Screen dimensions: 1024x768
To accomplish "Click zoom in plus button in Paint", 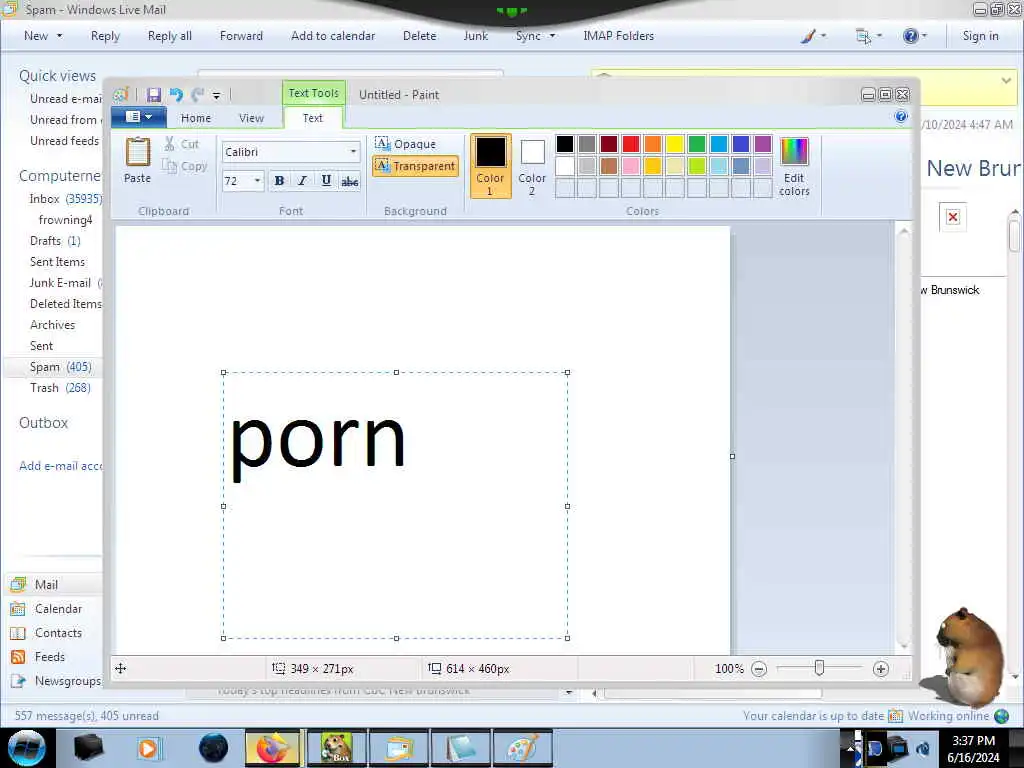I will (x=880, y=669).
